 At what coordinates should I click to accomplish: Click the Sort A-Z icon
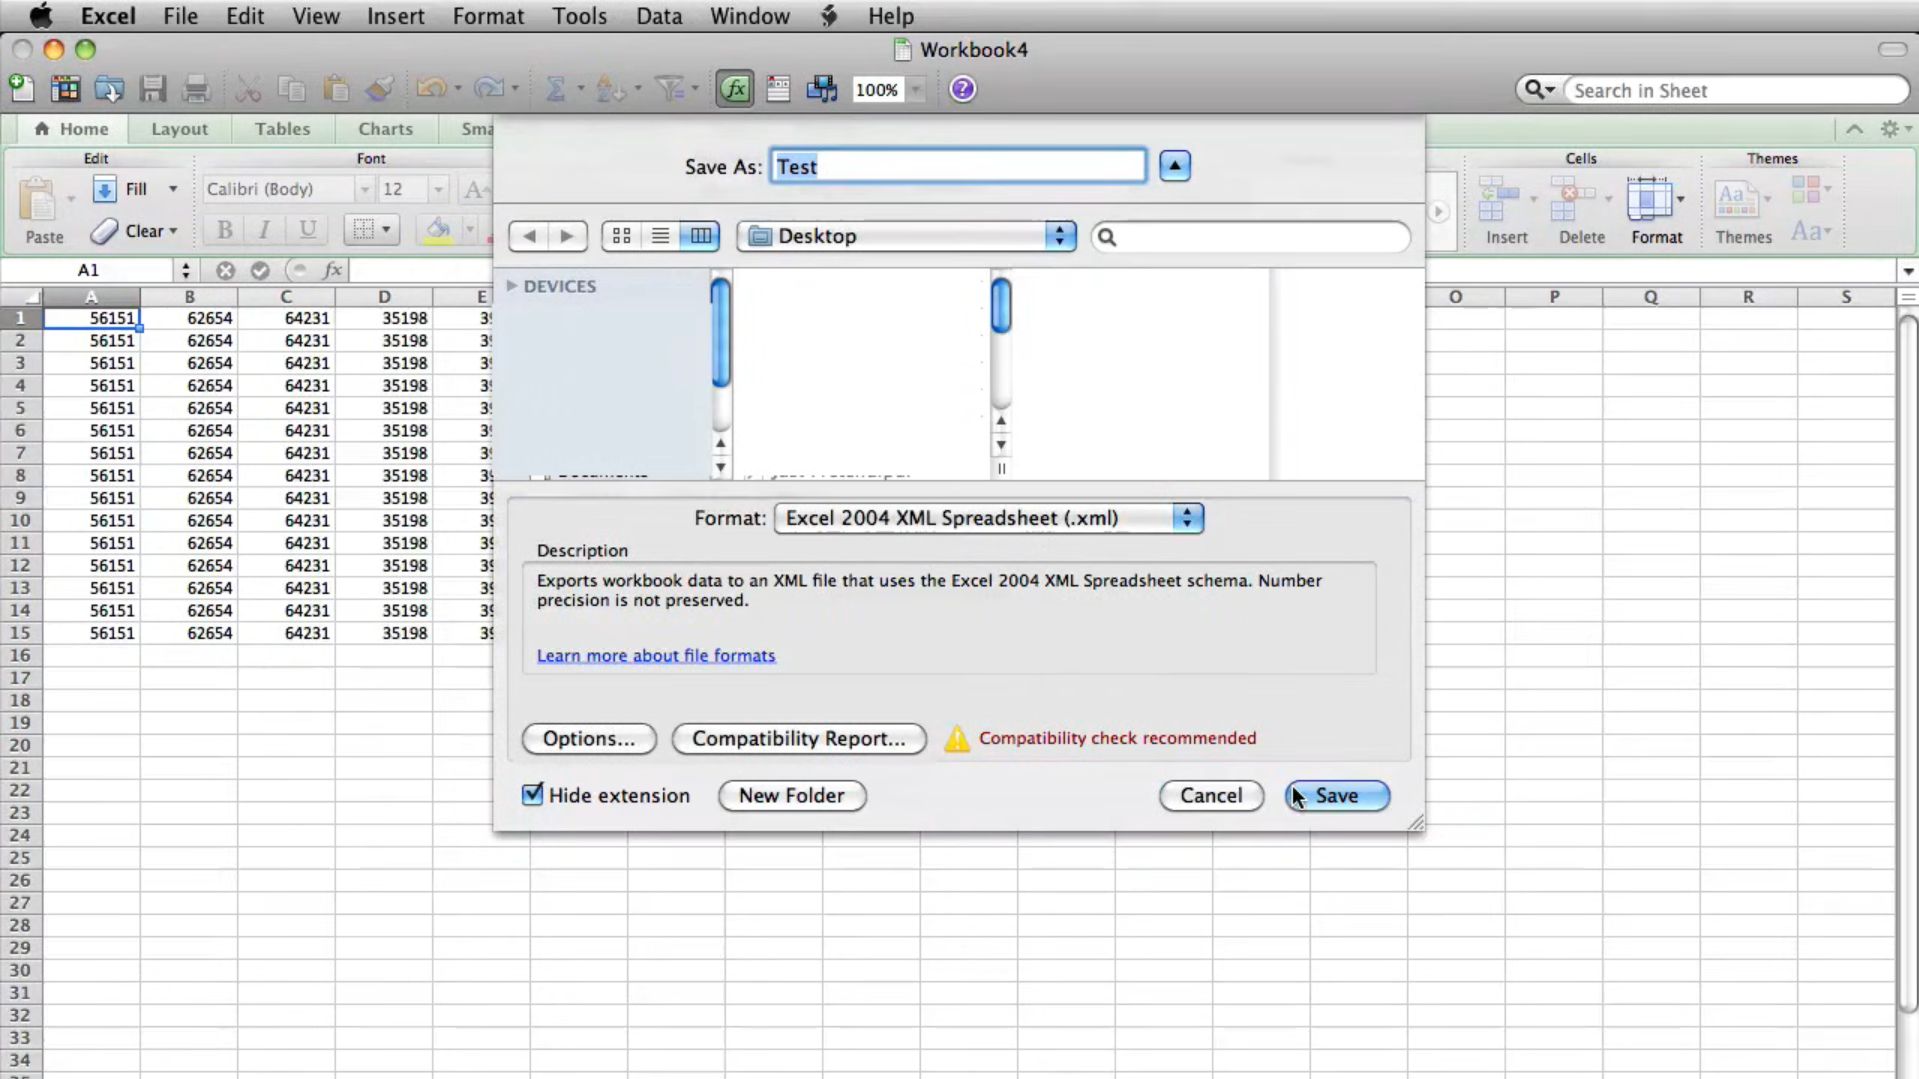[609, 89]
